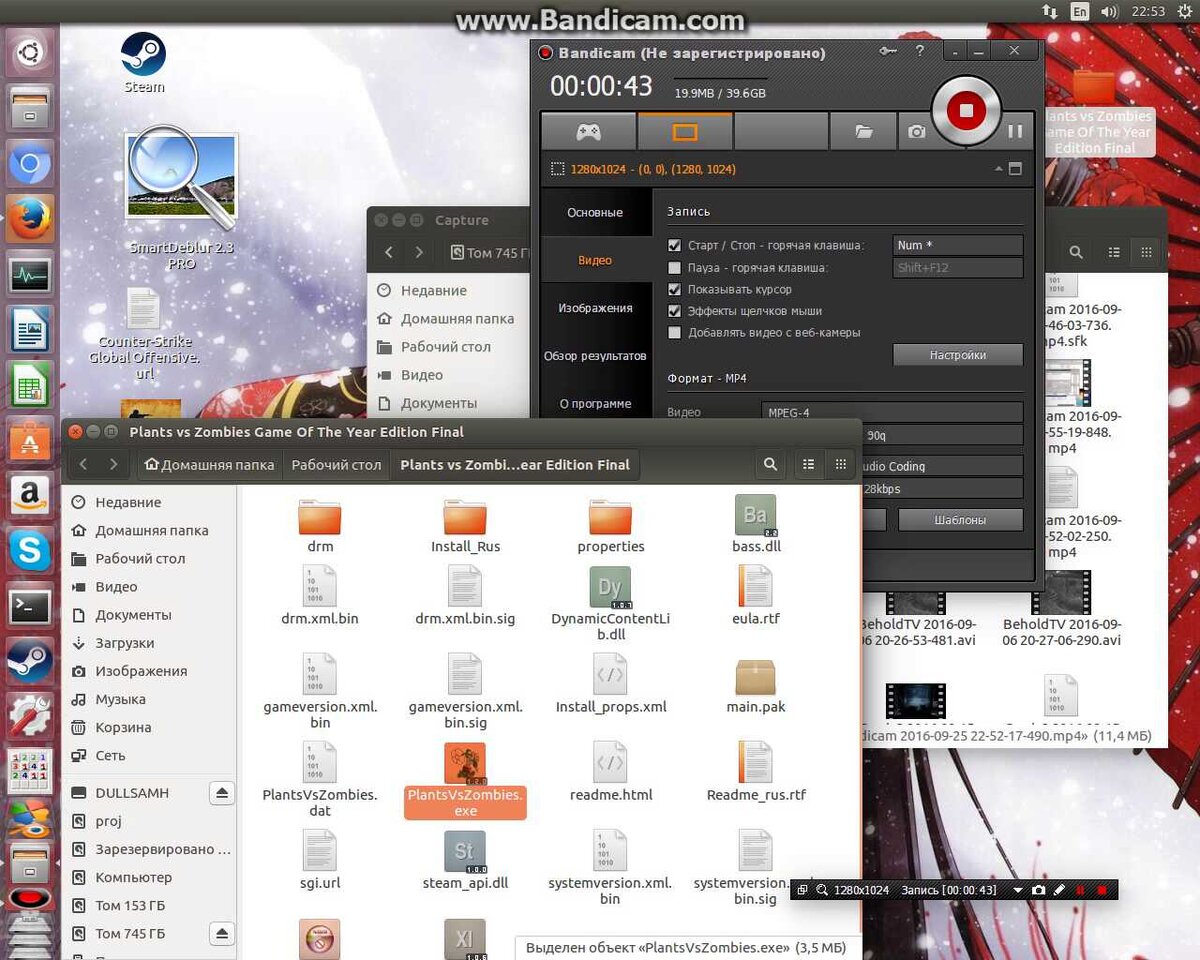Pause the Bandicam recording

[1015, 131]
